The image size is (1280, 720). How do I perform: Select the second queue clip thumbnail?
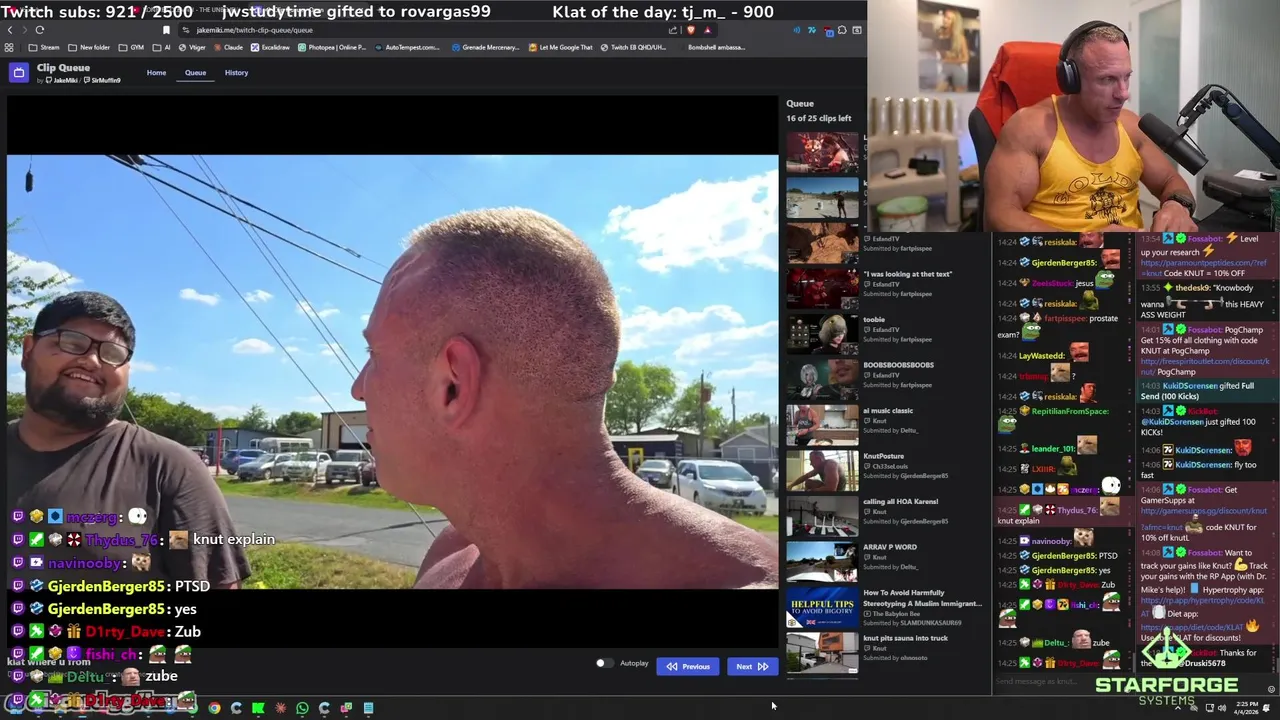822,197
